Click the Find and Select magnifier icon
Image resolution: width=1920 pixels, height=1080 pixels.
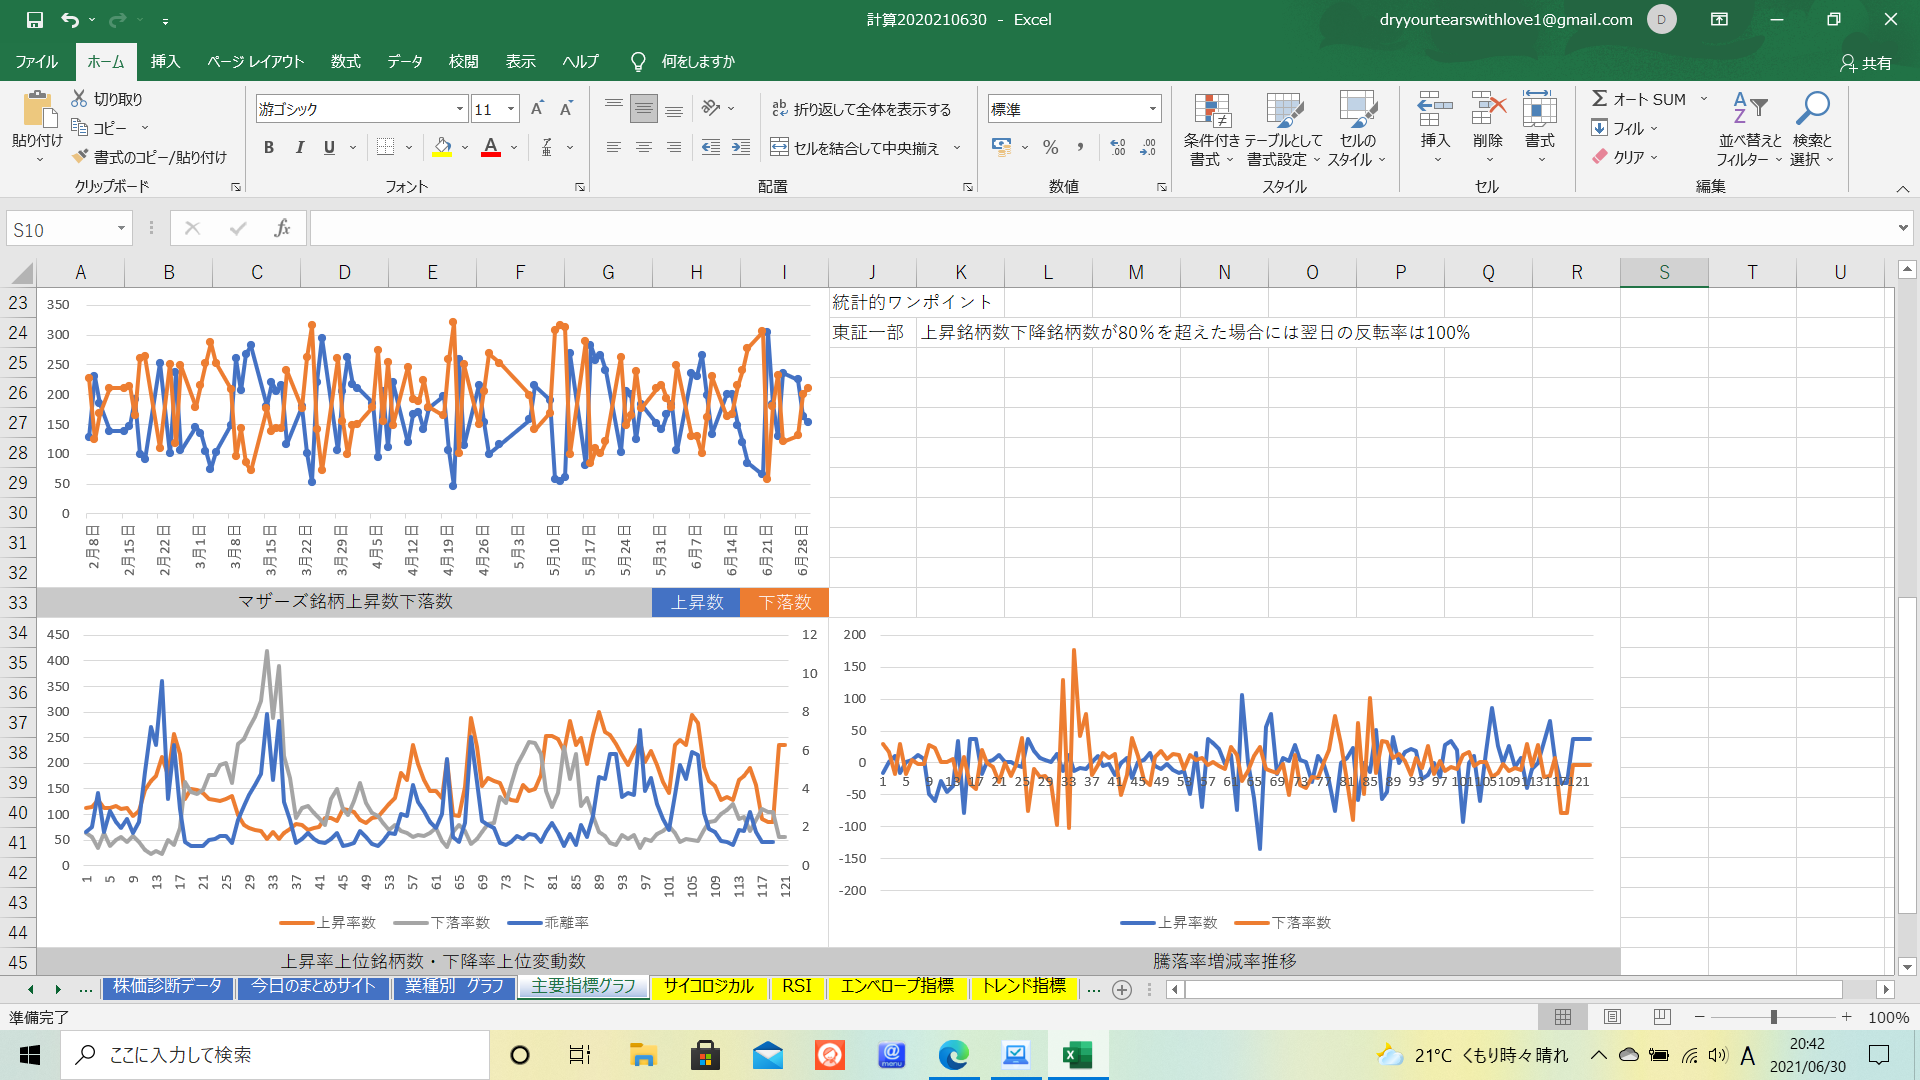tap(1812, 109)
